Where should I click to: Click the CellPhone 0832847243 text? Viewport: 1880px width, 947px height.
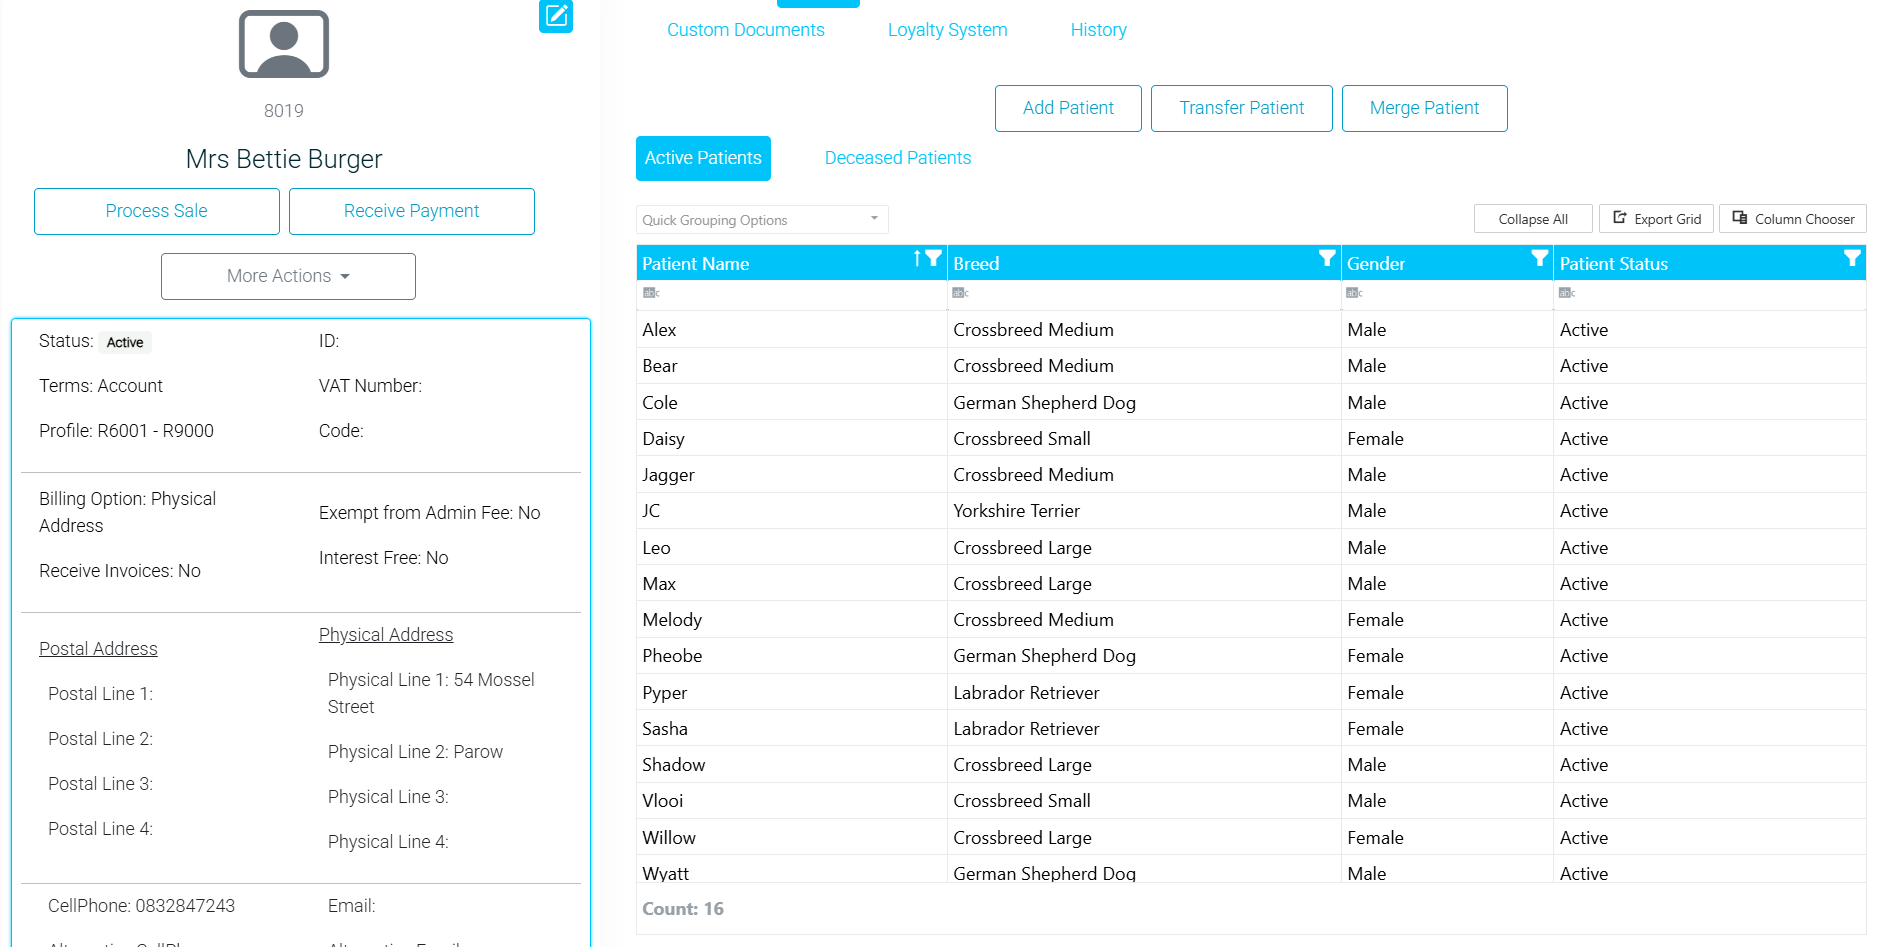[x=141, y=906]
